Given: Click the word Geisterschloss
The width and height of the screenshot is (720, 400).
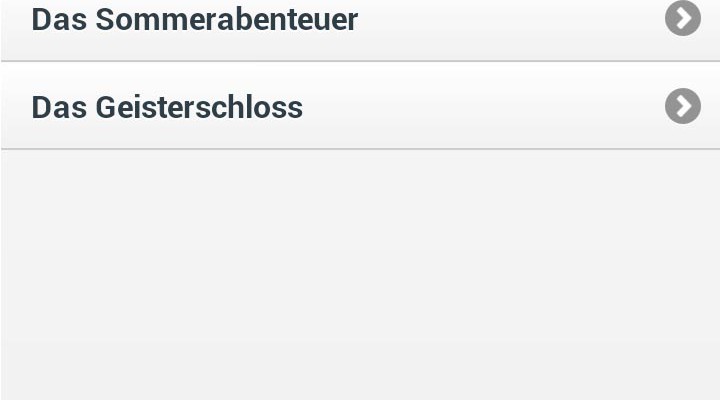Looking at the screenshot, I should pos(199,107).
